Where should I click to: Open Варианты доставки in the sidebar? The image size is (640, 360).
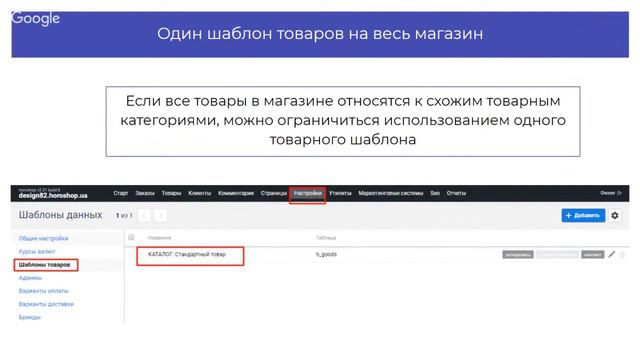point(46,304)
